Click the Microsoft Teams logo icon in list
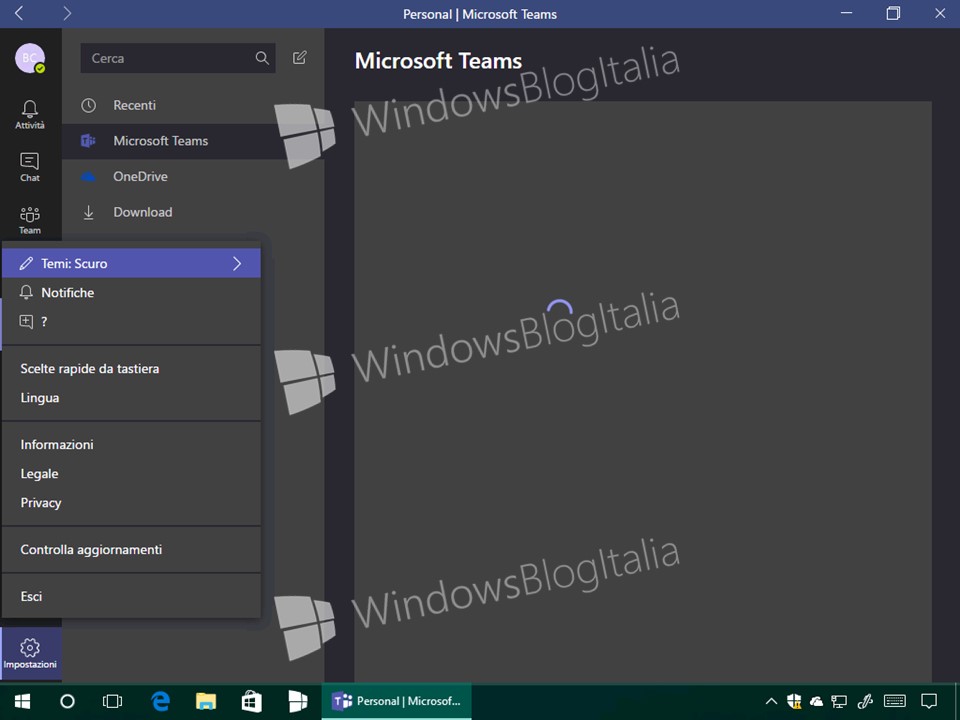The image size is (960, 720). point(89,141)
